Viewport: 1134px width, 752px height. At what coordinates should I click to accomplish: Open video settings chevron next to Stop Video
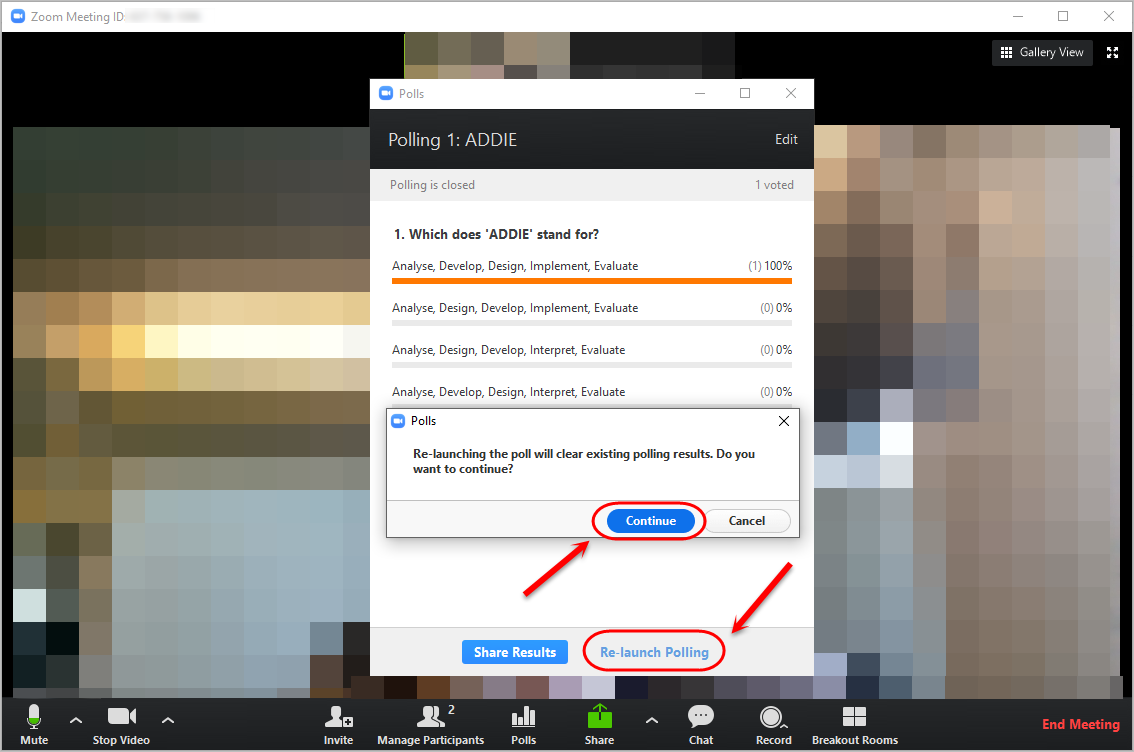[x=167, y=720]
